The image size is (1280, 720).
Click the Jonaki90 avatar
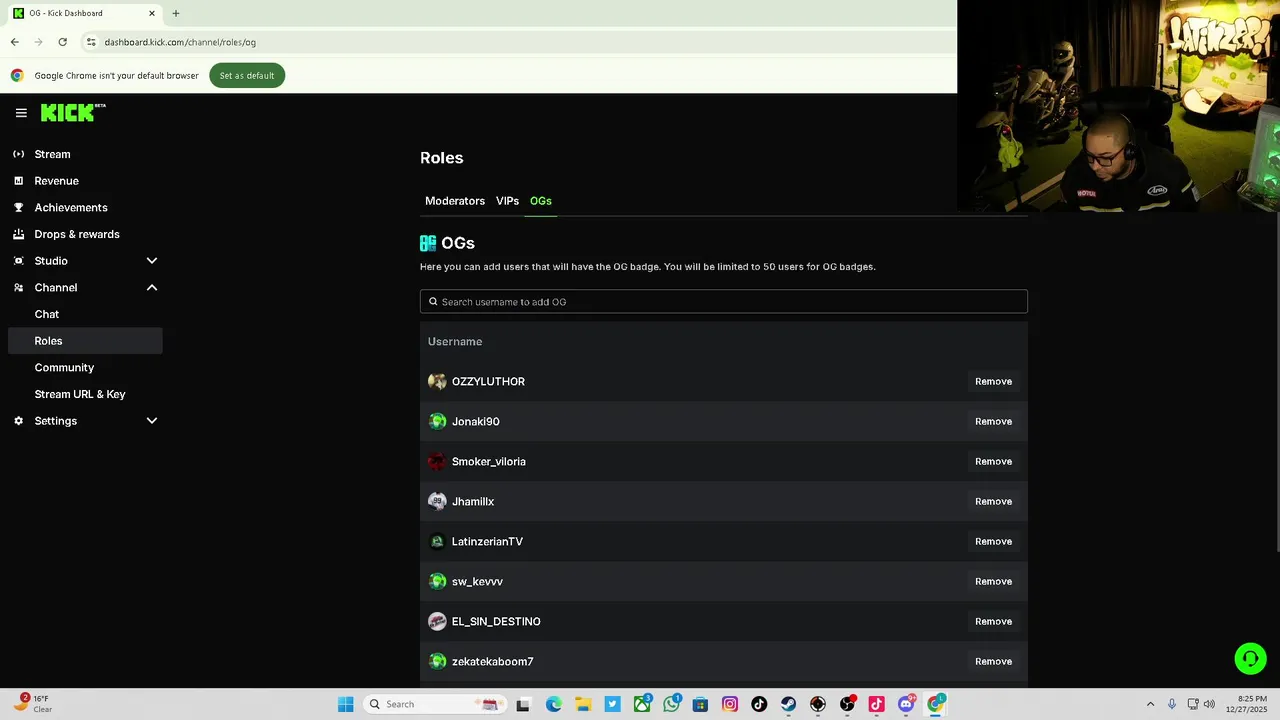[437, 421]
